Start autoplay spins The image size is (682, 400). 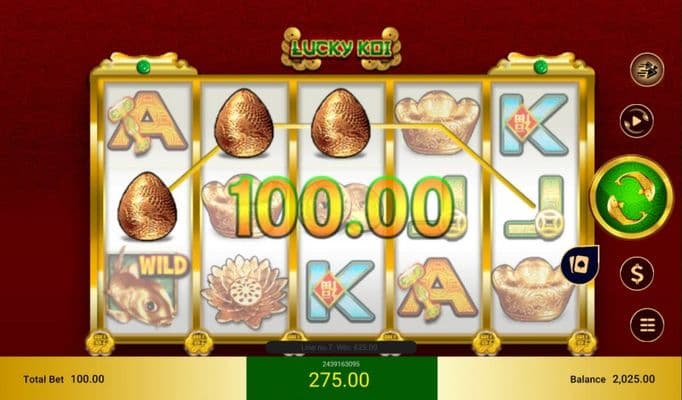[x=637, y=121]
